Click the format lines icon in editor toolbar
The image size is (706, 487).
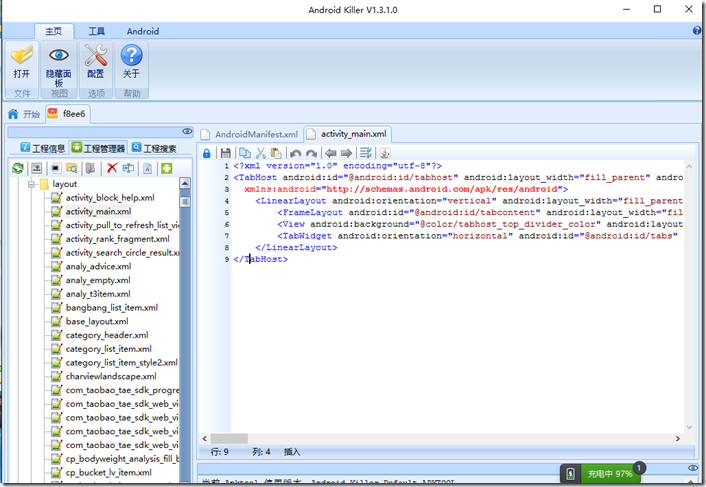pyautogui.click(x=366, y=153)
